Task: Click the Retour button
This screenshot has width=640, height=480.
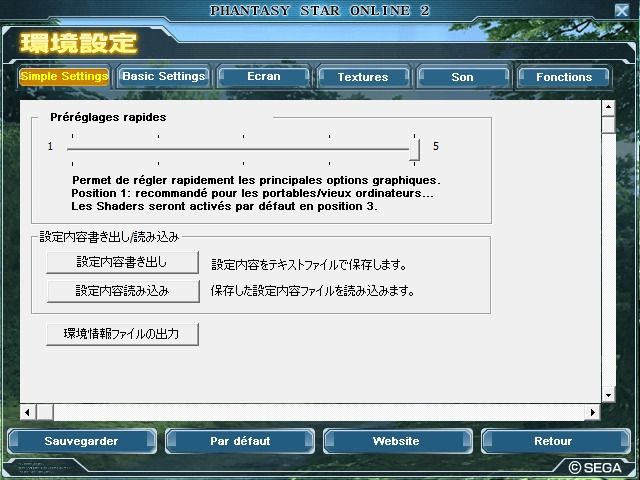Action: click(x=556, y=441)
